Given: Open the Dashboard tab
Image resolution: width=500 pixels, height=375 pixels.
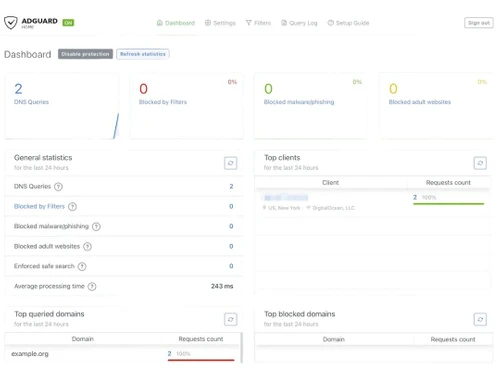Looking at the screenshot, I should 176,23.
